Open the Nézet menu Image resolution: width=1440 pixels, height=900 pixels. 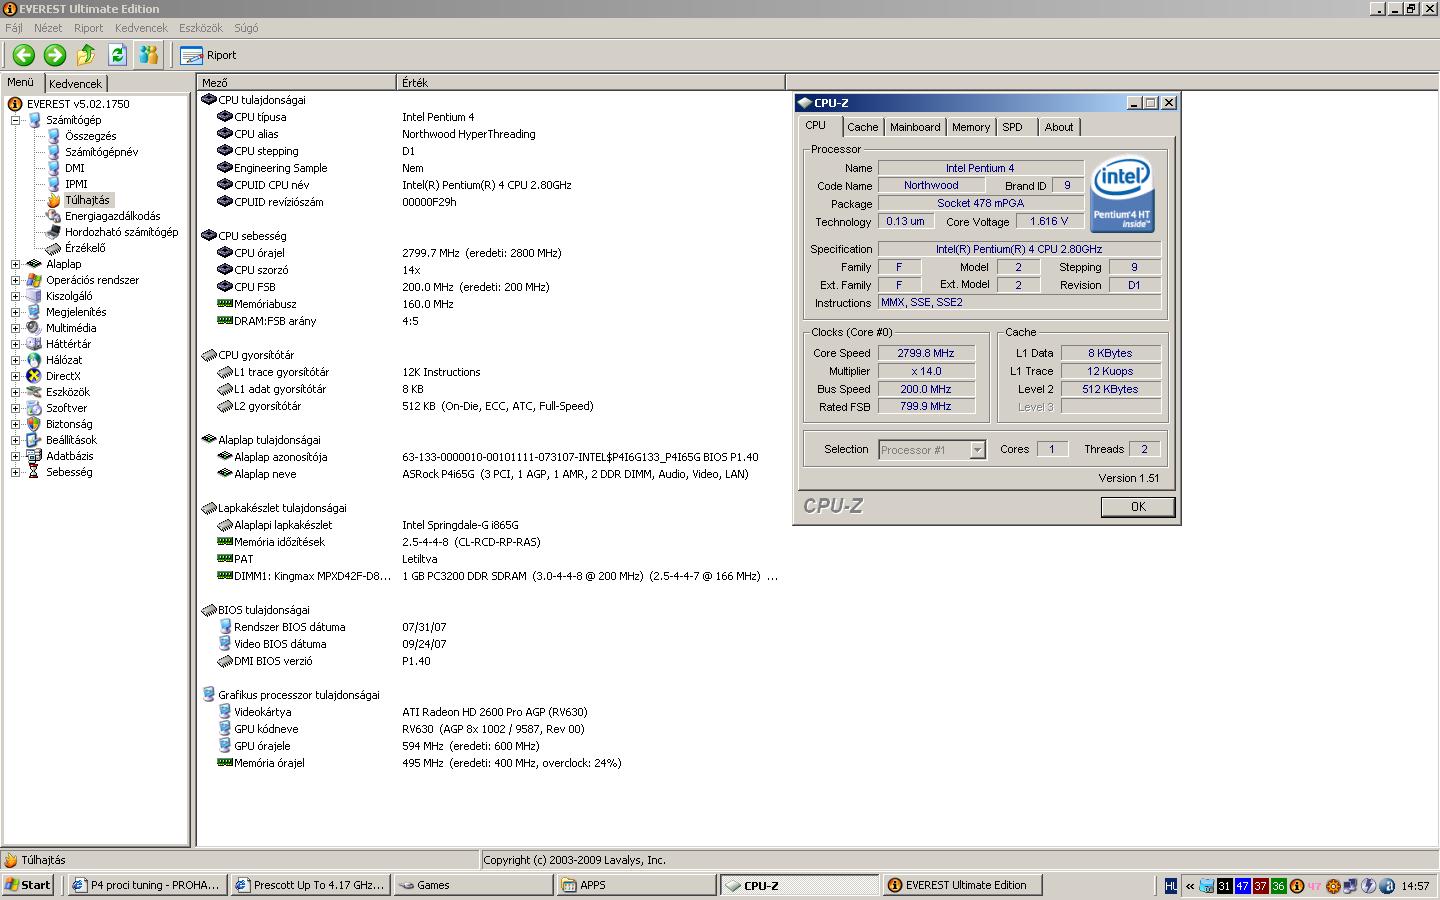coord(48,28)
